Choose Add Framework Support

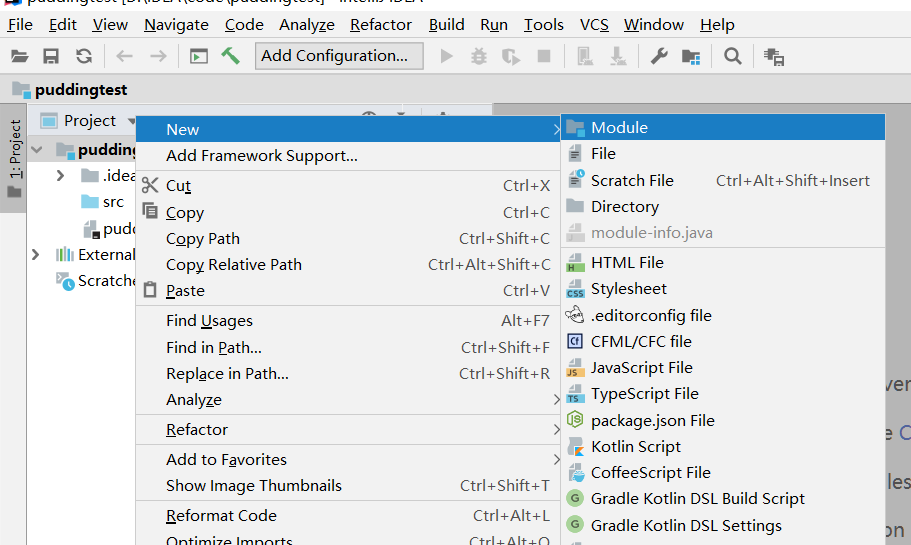coord(348,156)
